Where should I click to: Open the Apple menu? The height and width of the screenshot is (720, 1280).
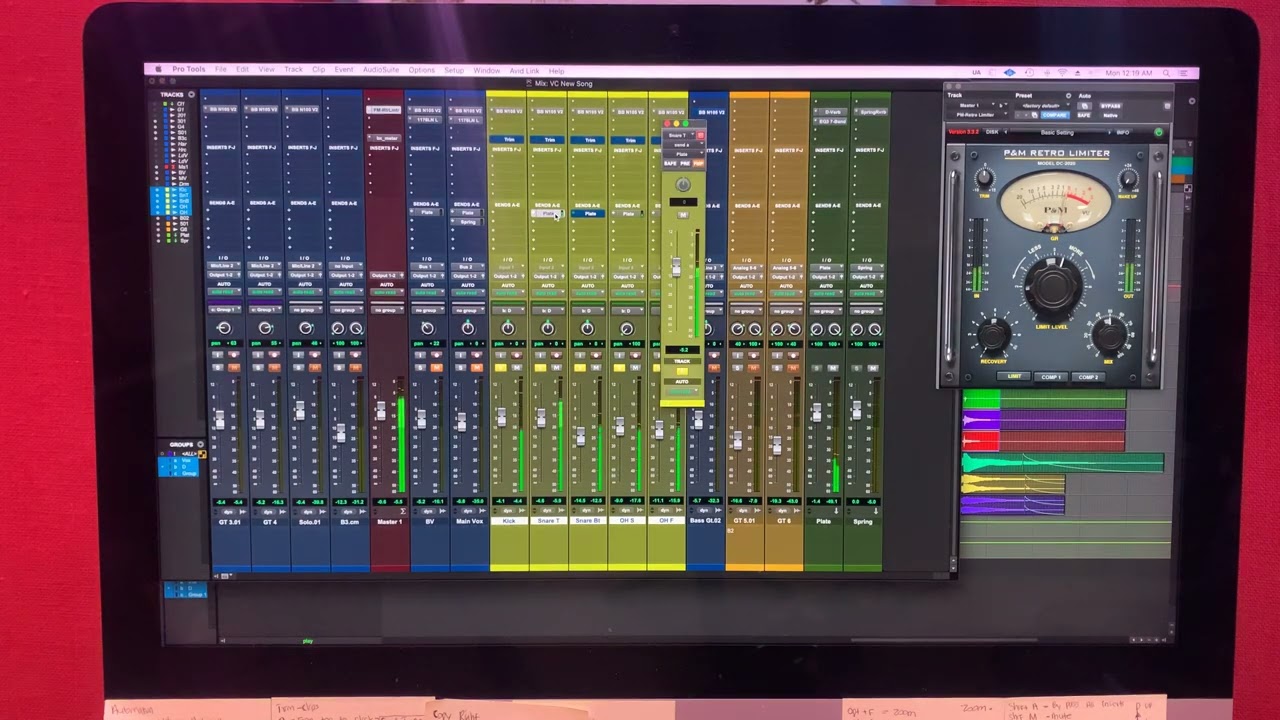157,70
